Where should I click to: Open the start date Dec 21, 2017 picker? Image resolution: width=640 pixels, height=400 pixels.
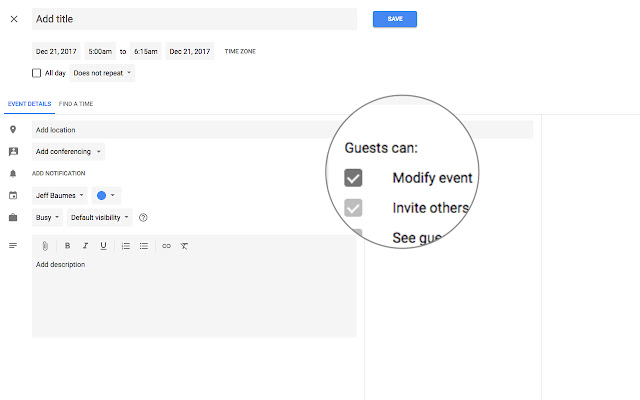coord(56,51)
